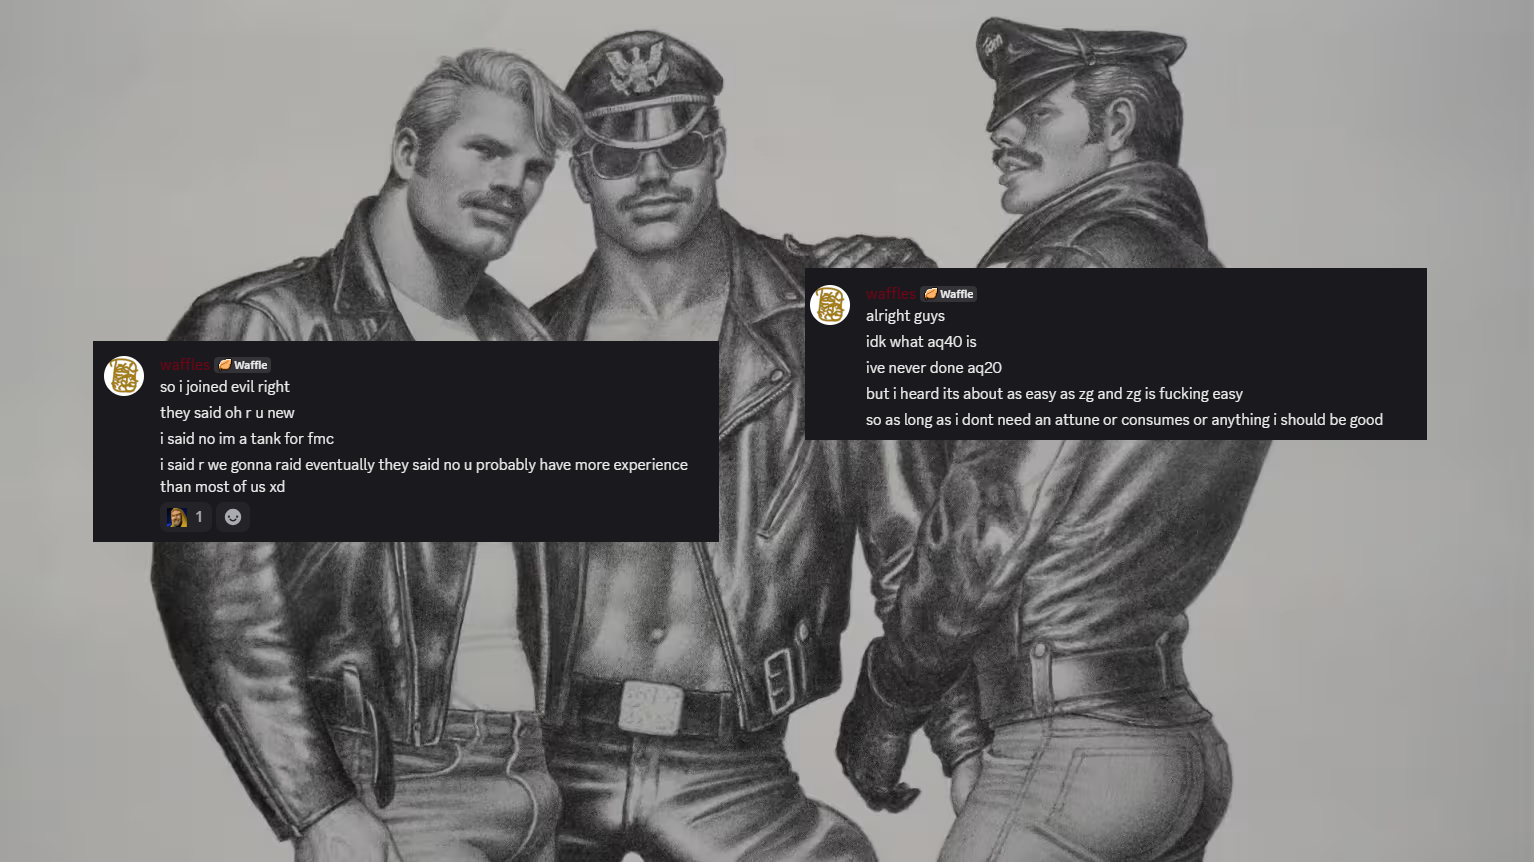Select the "alright guys" message line
Image resolution: width=1534 pixels, height=862 pixels.
tap(905, 316)
